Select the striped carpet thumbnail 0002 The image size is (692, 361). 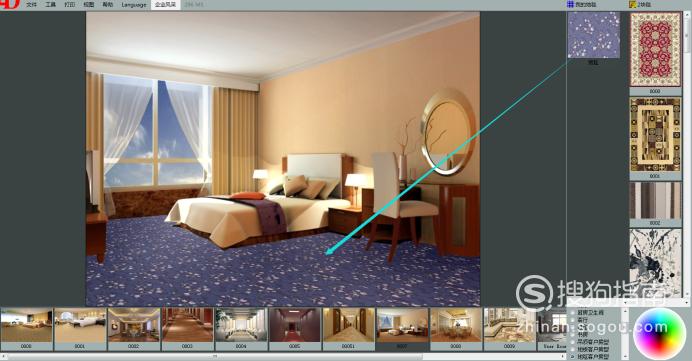655,200
